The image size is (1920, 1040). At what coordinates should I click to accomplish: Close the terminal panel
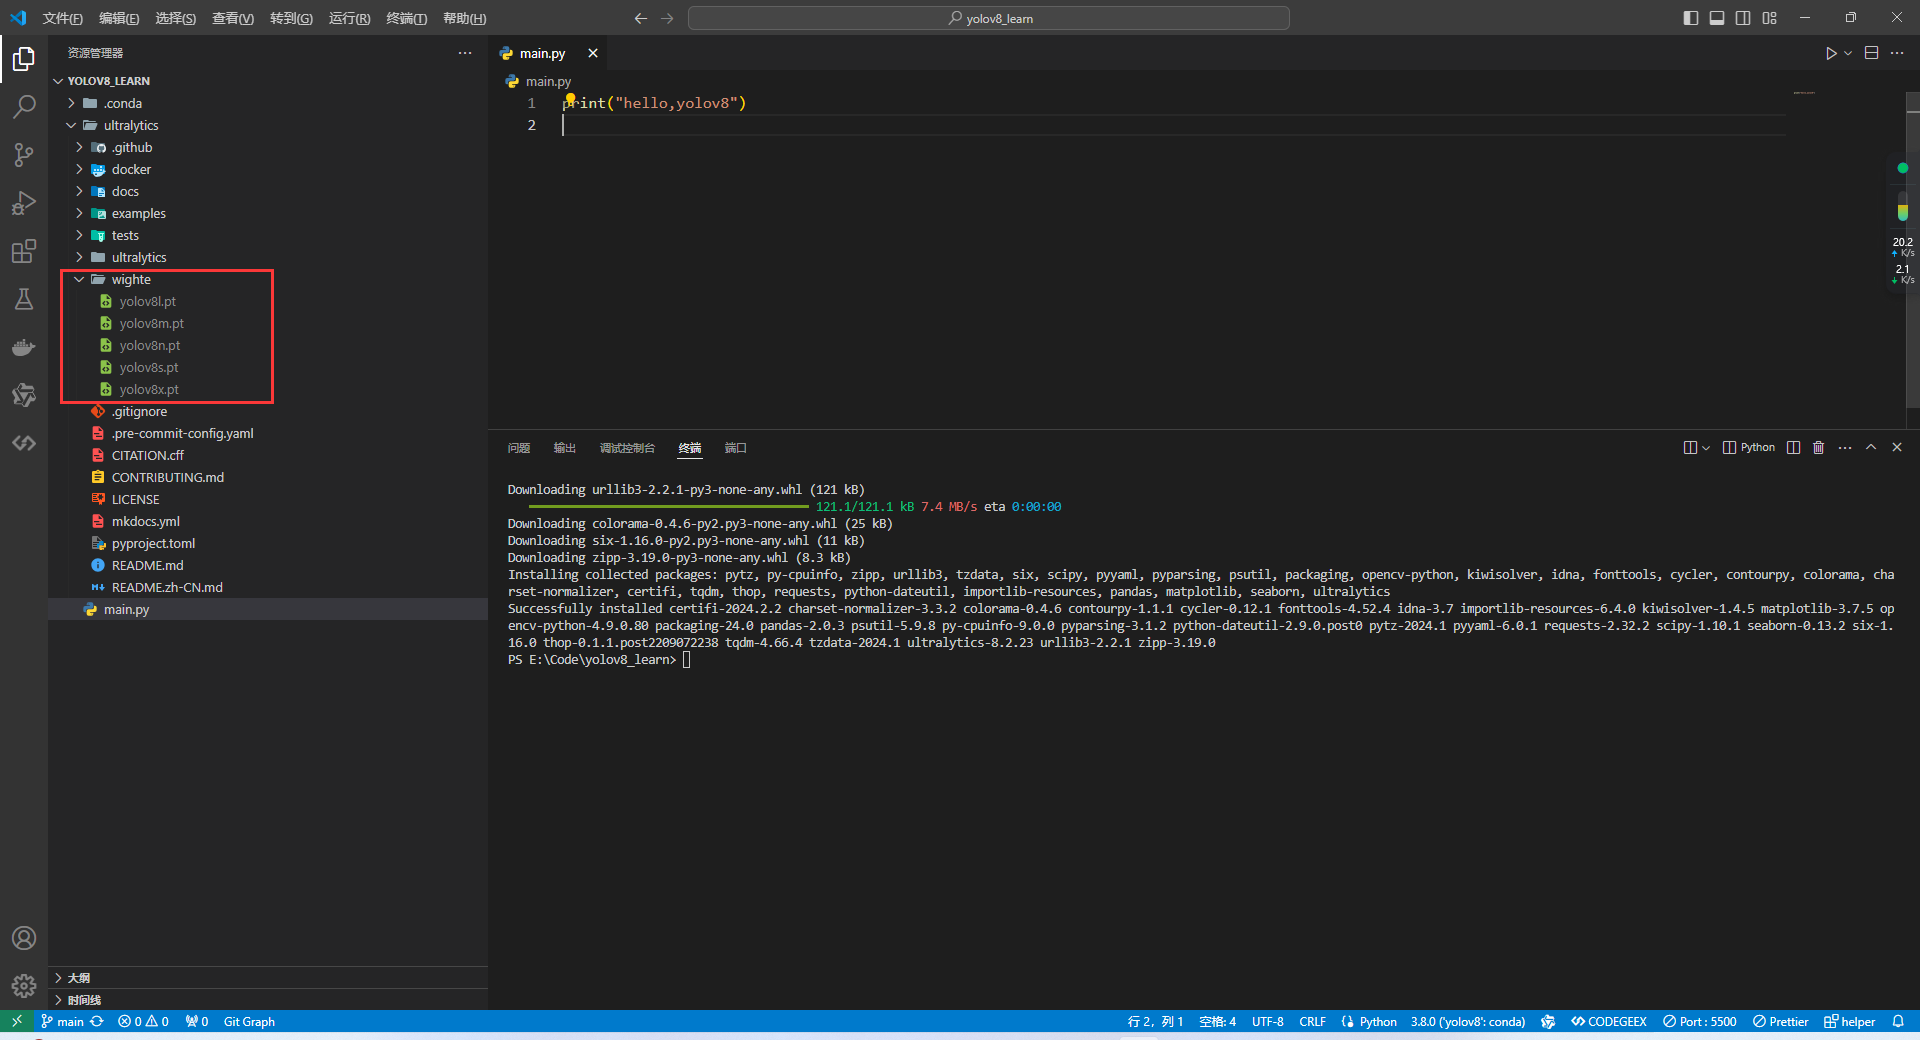(1897, 447)
